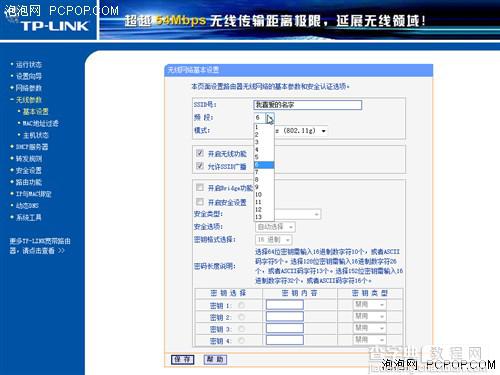Enable the 开启安全设置 checkbox
Viewport: 500px width, 375px height.
tap(200, 202)
